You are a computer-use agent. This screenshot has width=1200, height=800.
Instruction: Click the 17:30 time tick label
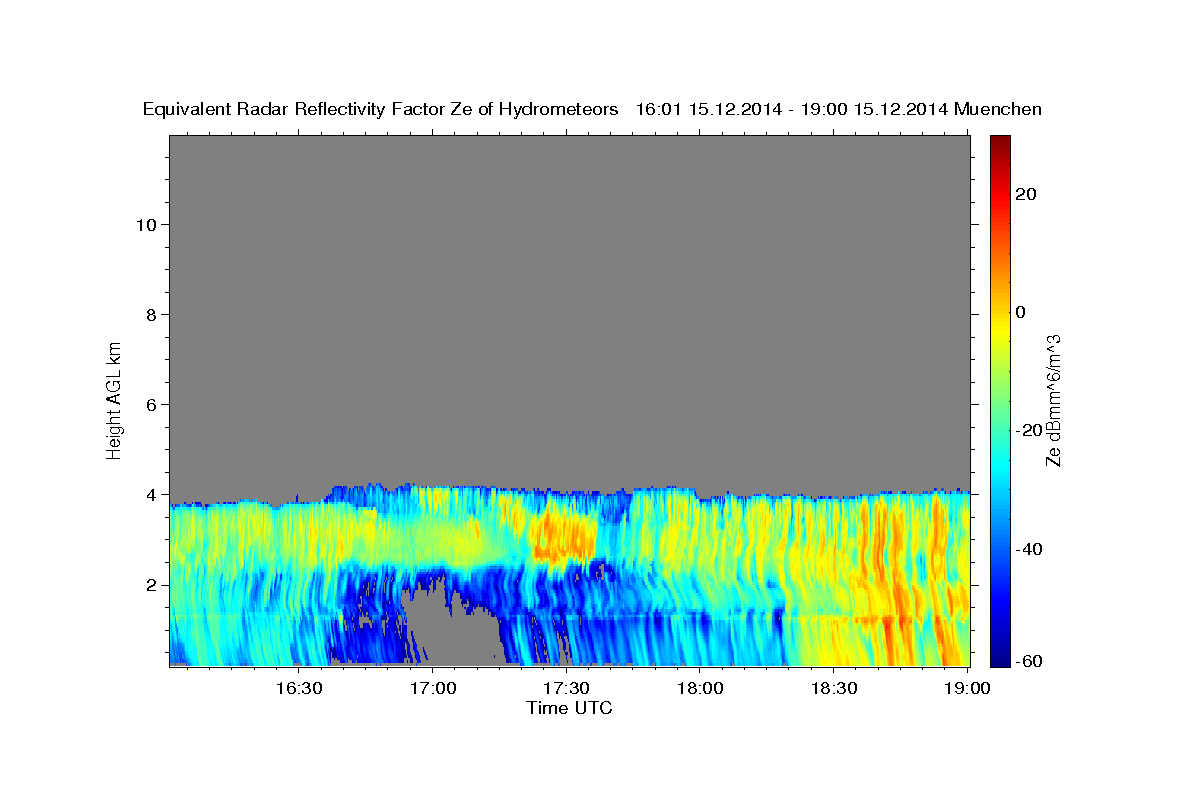tap(566, 688)
